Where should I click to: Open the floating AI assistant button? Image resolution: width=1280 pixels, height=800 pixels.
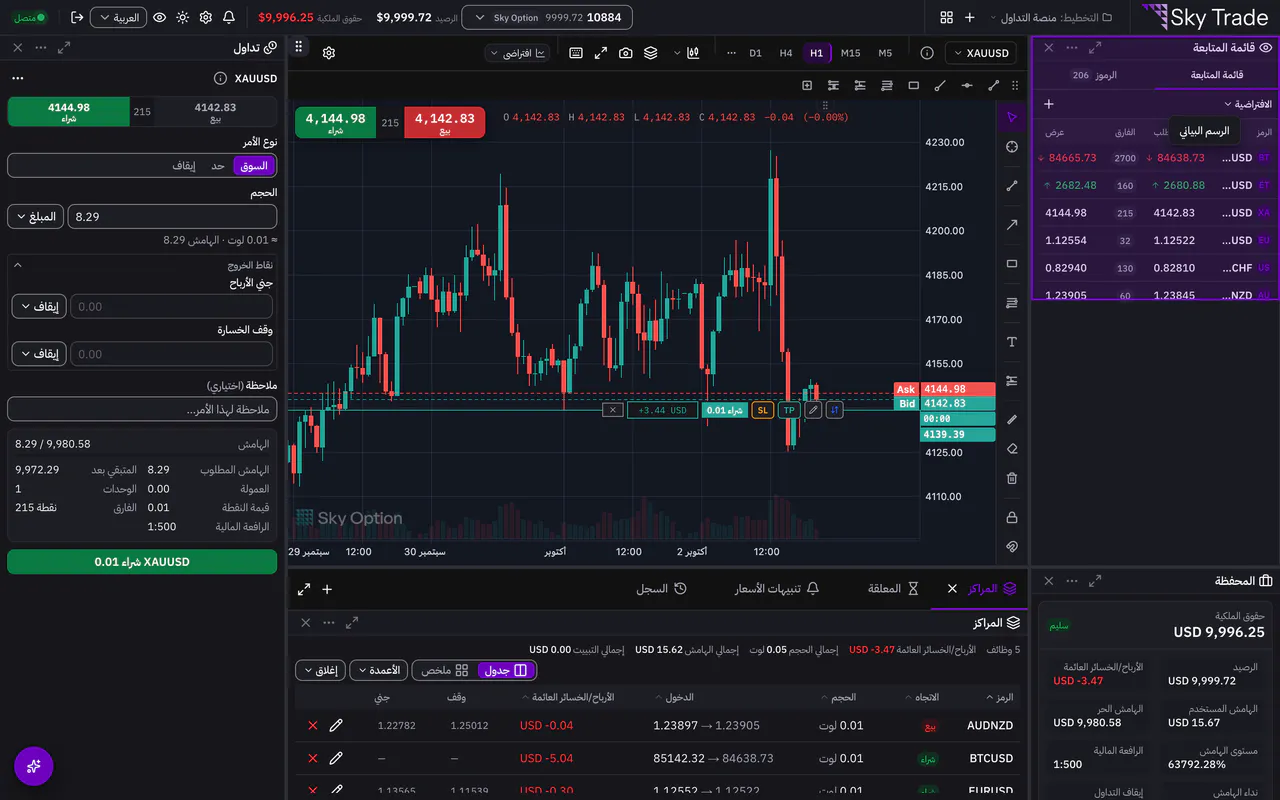pos(34,766)
